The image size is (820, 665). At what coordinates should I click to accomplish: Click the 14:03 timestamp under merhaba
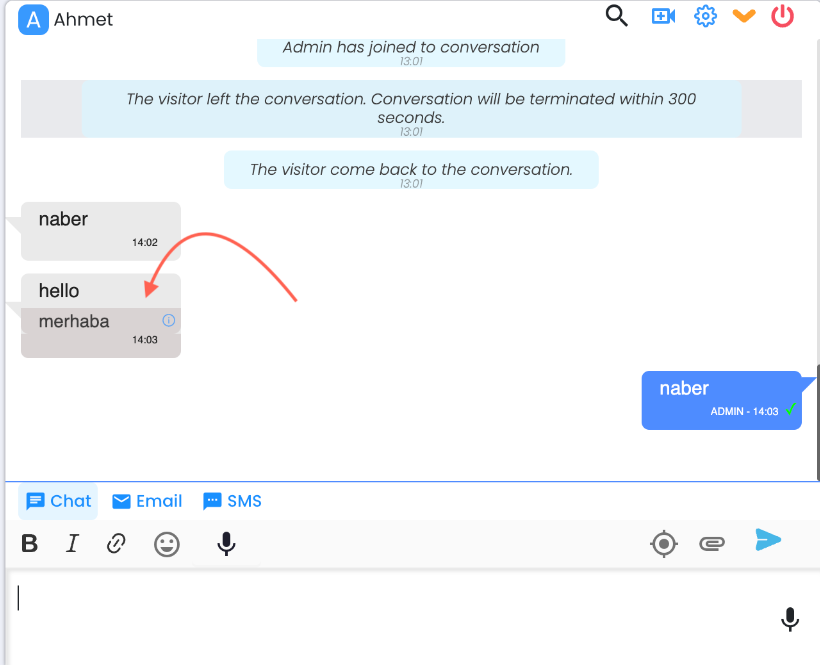(x=145, y=340)
